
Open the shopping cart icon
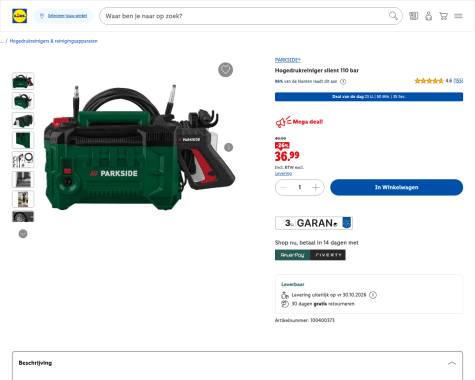point(443,16)
